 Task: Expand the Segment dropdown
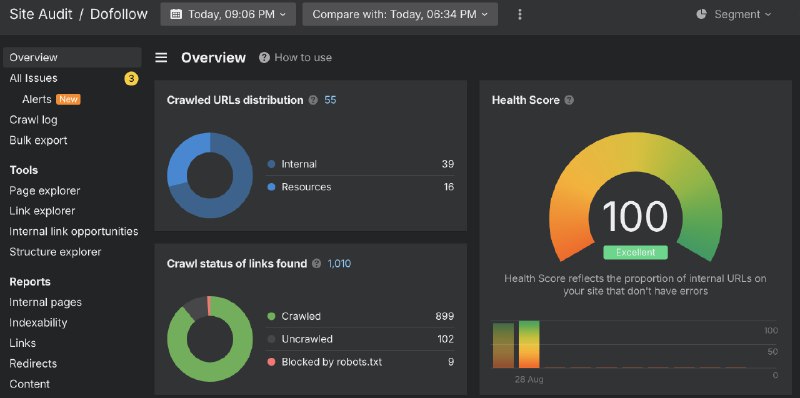point(734,14)
